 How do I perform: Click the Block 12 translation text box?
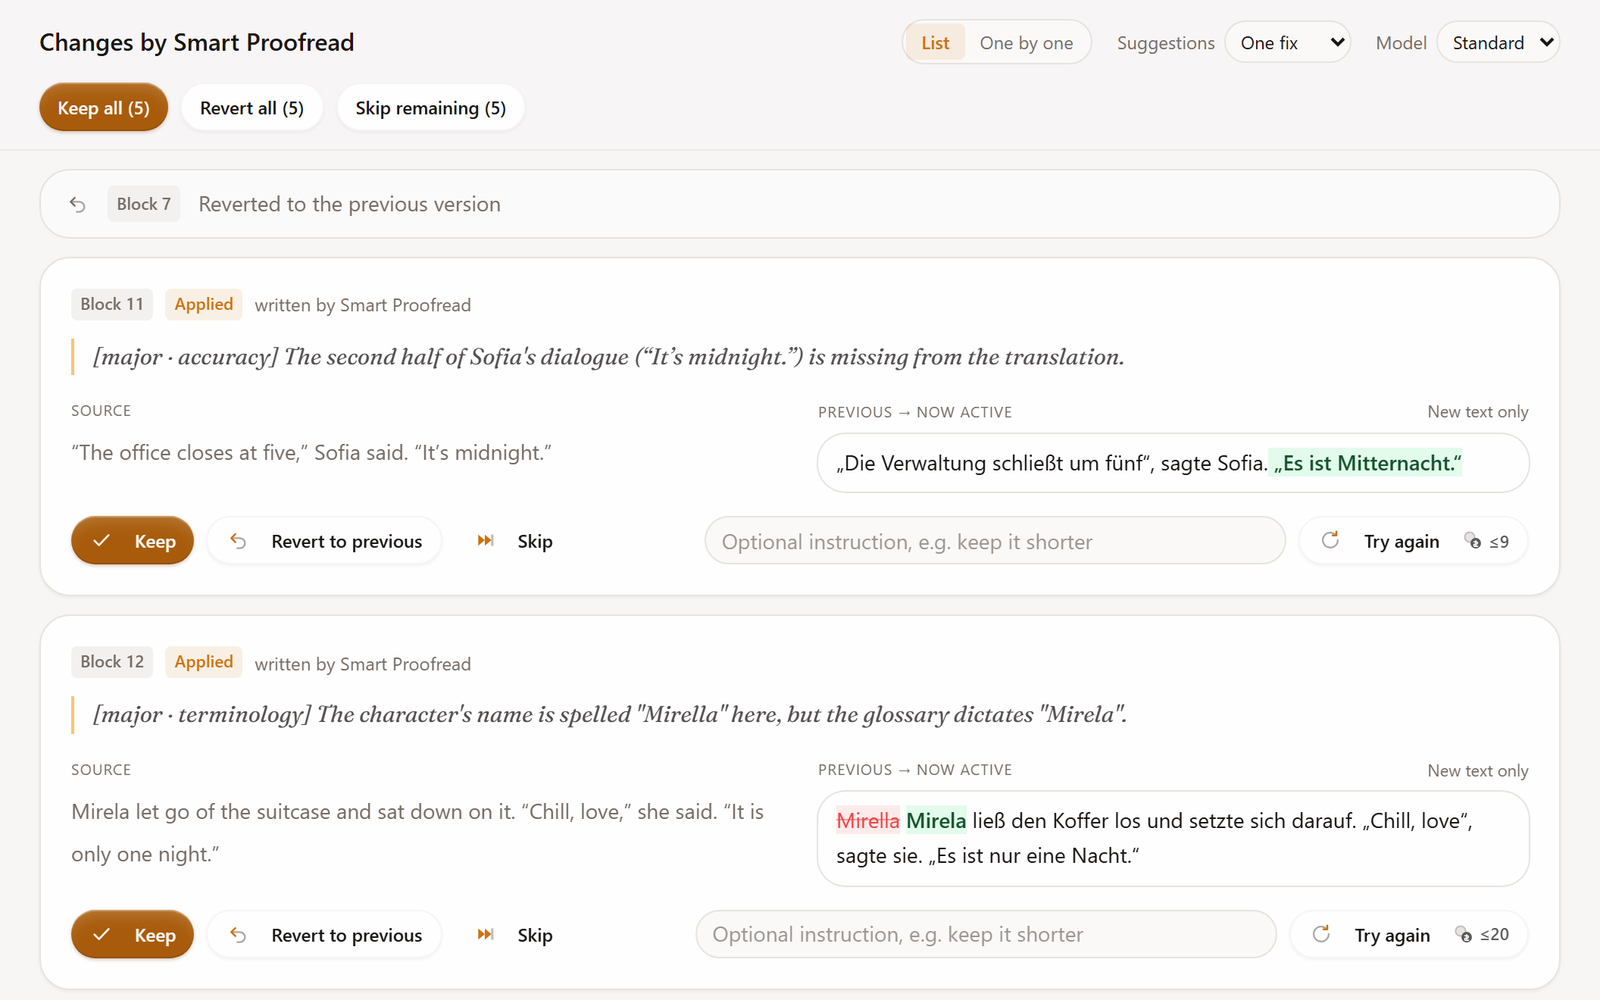pyautogui.click(x=1173, y=838)
